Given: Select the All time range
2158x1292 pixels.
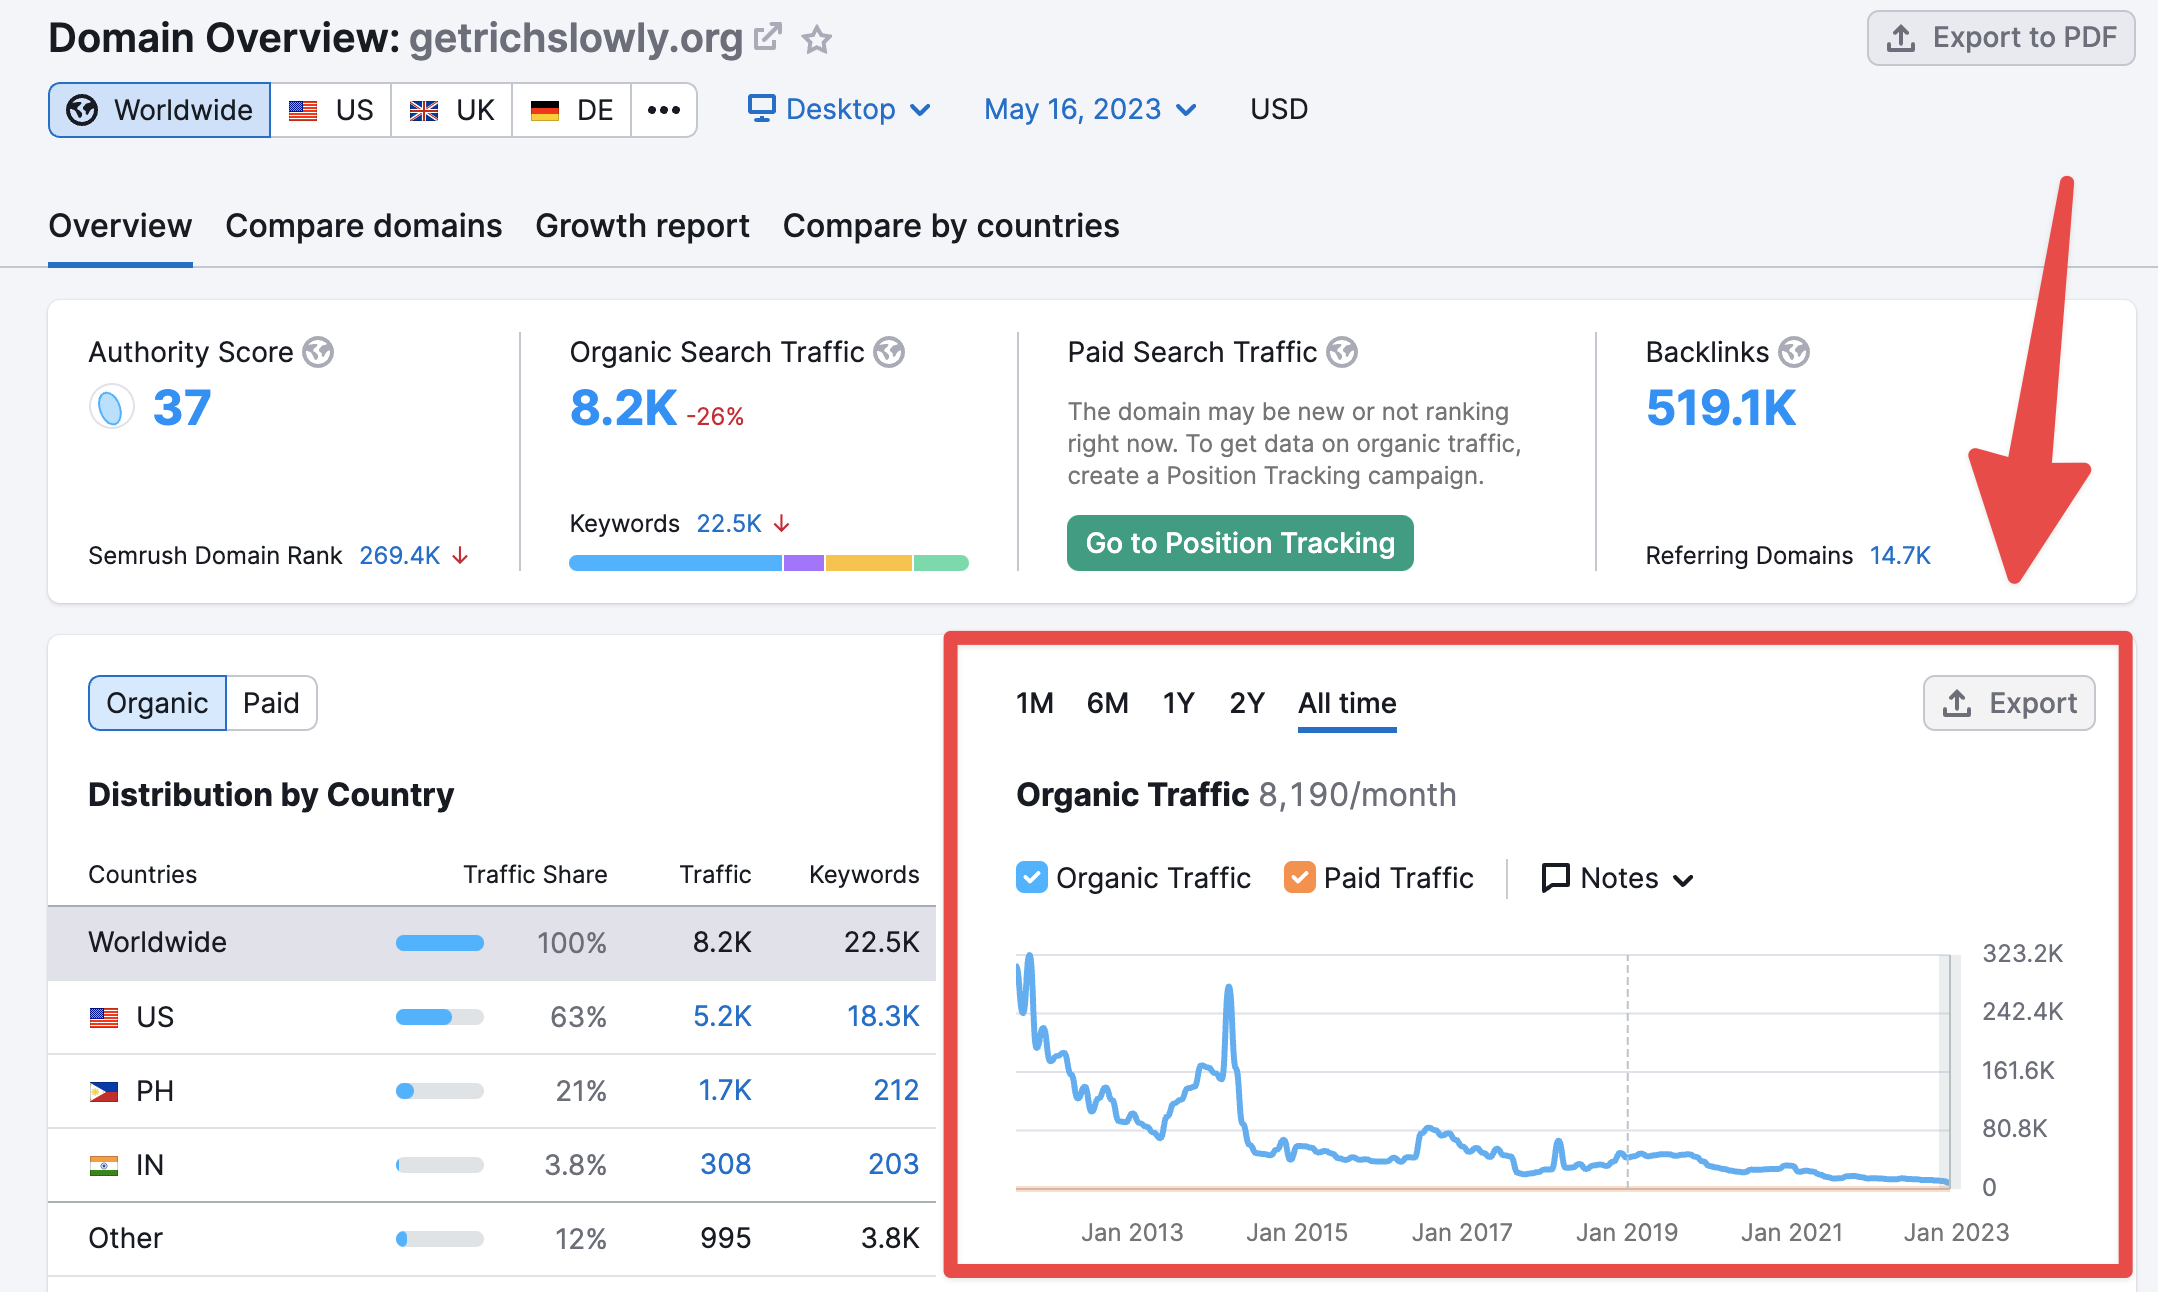Looking at the screenshot, I should [x=1347, y=703].
